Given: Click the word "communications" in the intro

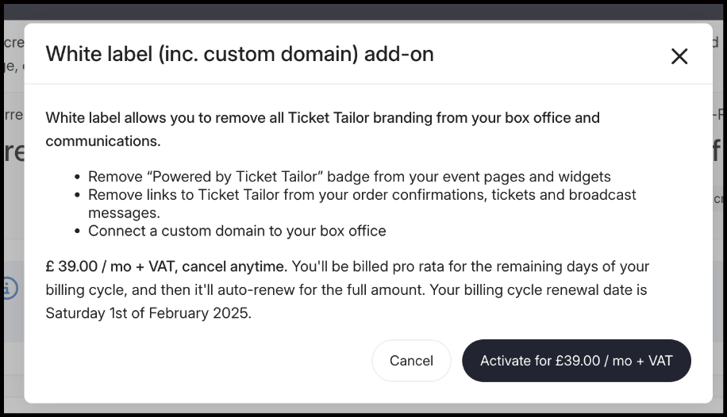Looking at the screenshot, I should 101,141.
